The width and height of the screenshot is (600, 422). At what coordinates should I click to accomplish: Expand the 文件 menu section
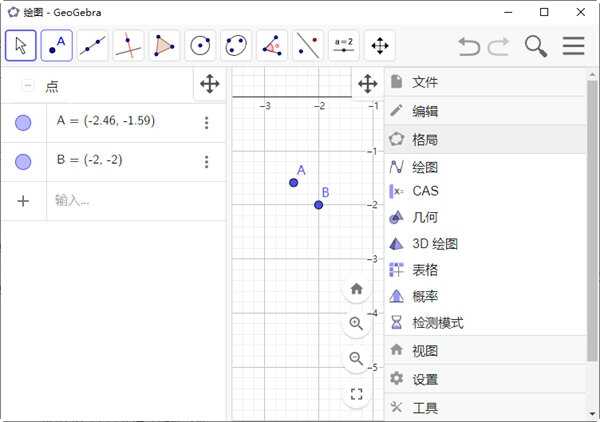[425, 82]
